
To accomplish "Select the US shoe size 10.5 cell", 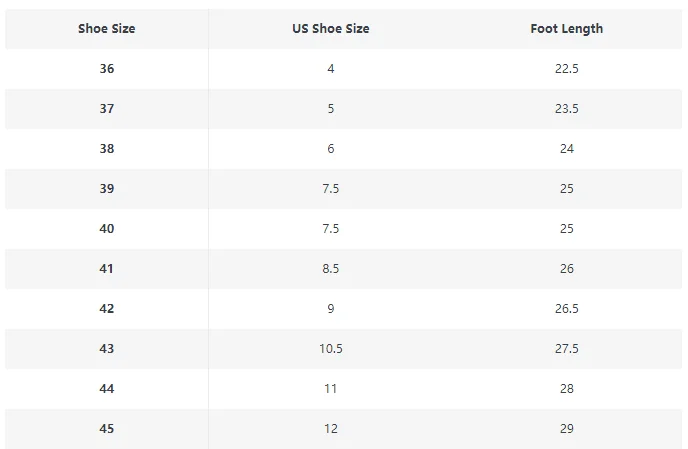I will tap(330, 349).
